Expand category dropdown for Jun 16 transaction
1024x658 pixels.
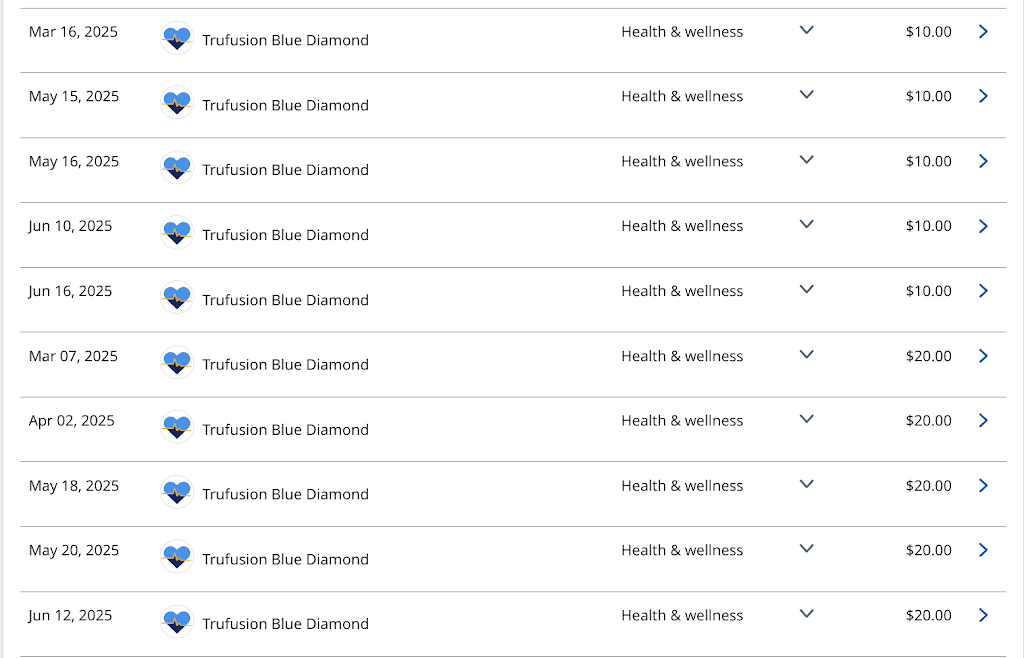pos(807,290)
